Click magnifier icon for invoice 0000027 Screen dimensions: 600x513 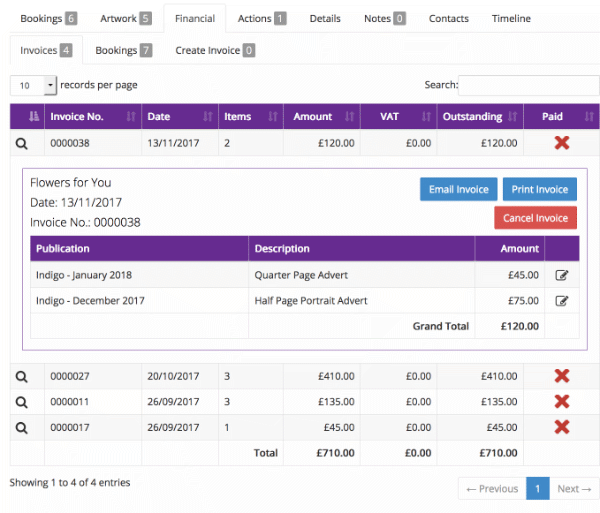point(21,376)
